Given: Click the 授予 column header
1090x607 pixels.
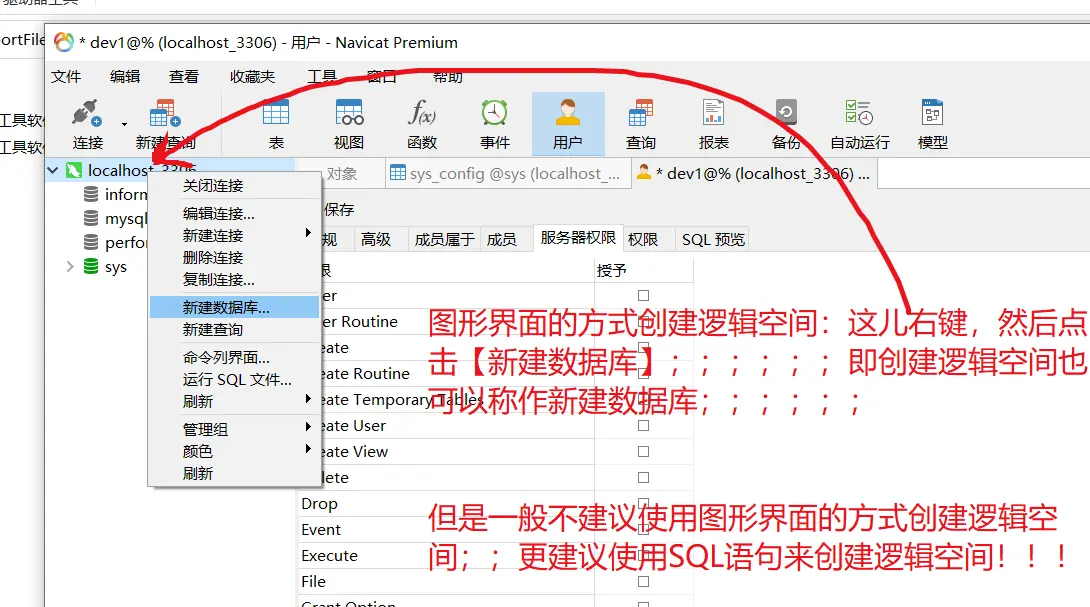Looking at the screenshot, I should pos(644,270).
